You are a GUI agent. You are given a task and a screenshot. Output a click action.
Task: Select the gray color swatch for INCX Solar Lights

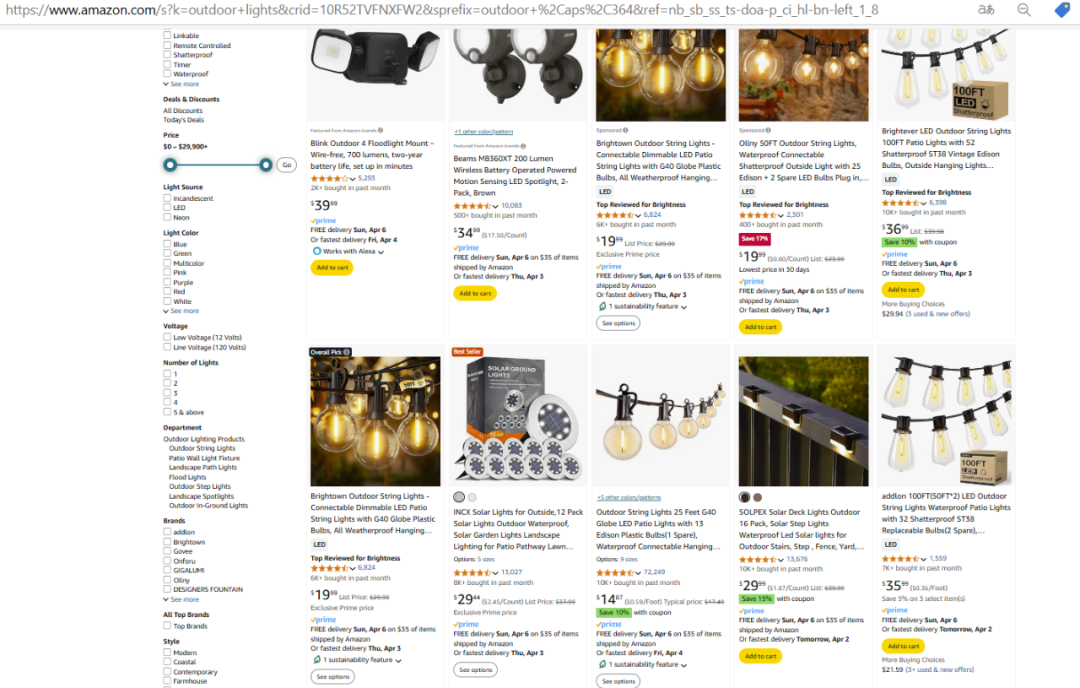coord(459,497)
